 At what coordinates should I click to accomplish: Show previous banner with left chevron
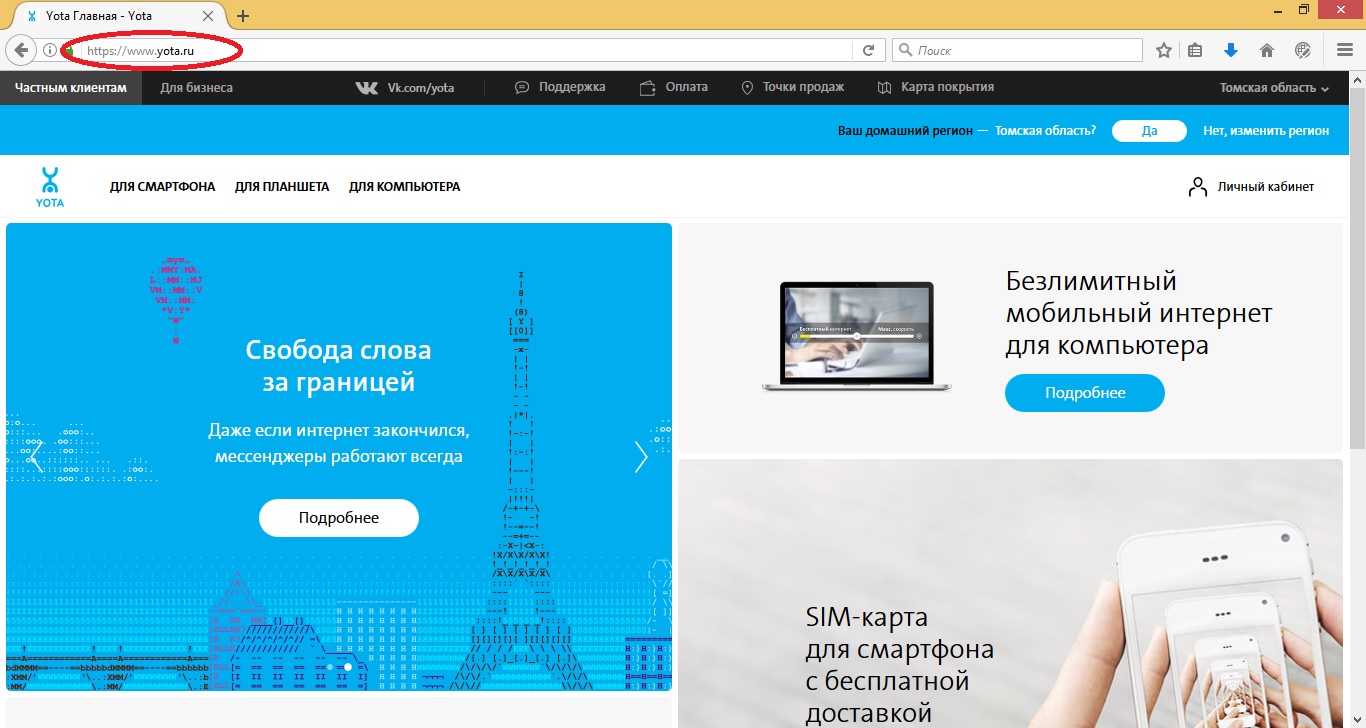point(36,457)
